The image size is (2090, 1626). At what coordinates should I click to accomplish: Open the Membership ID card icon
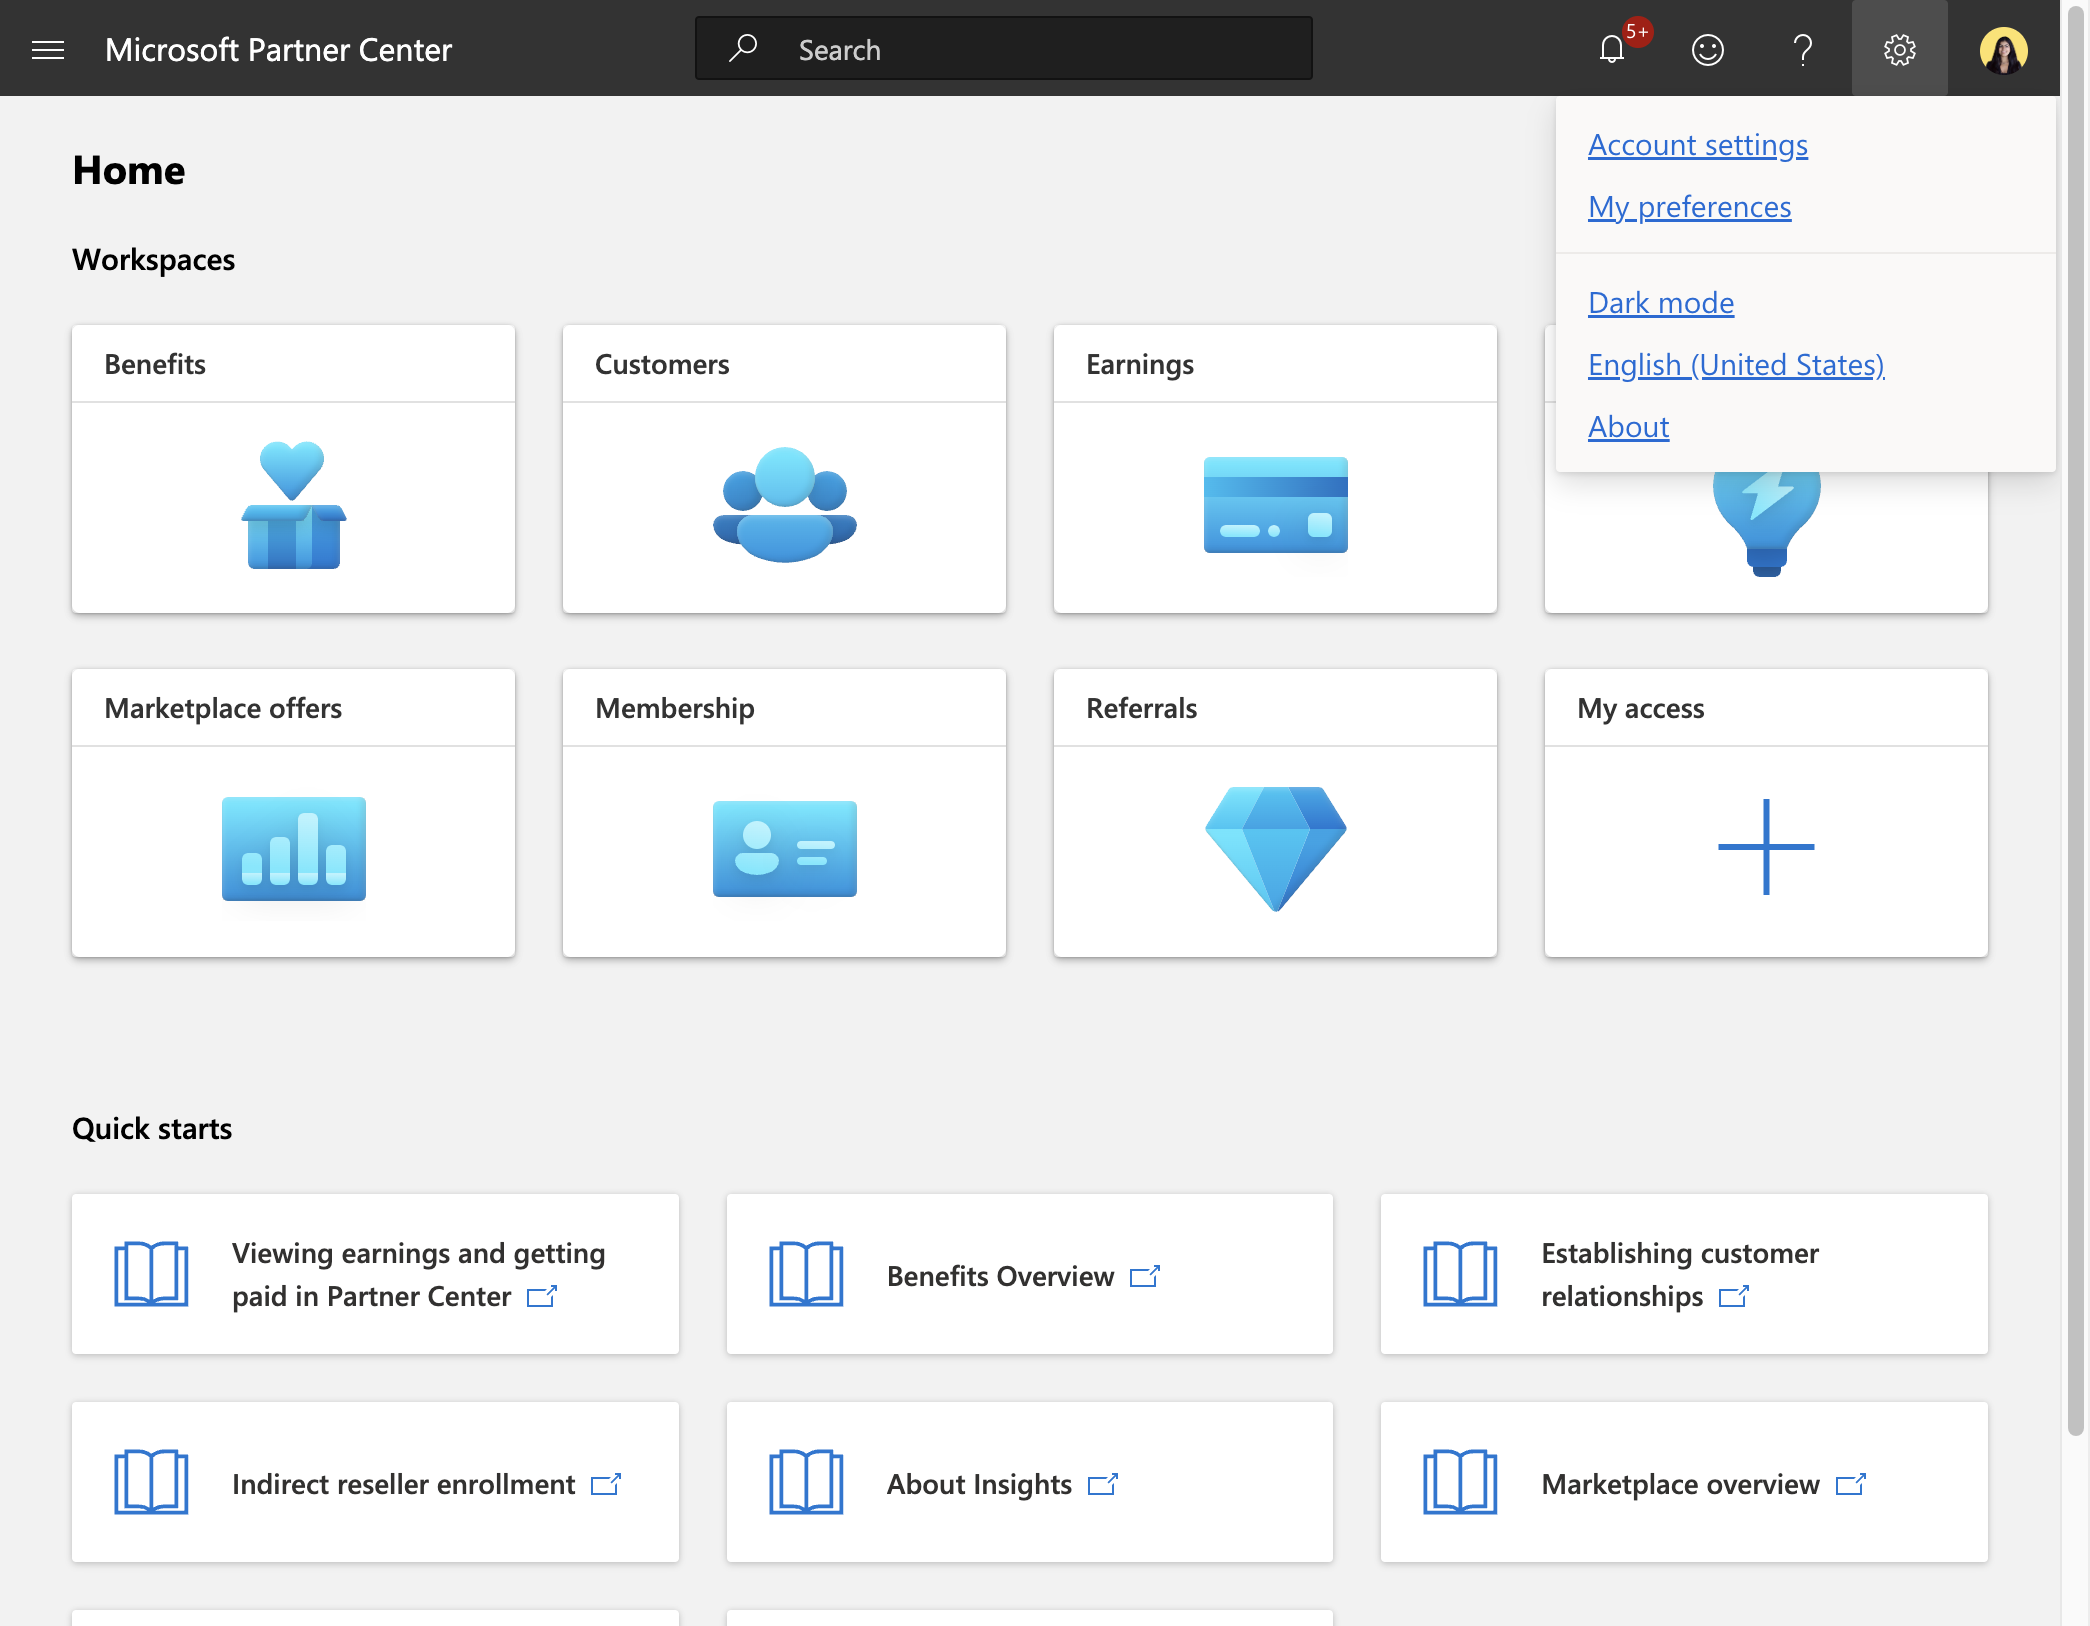784,849
